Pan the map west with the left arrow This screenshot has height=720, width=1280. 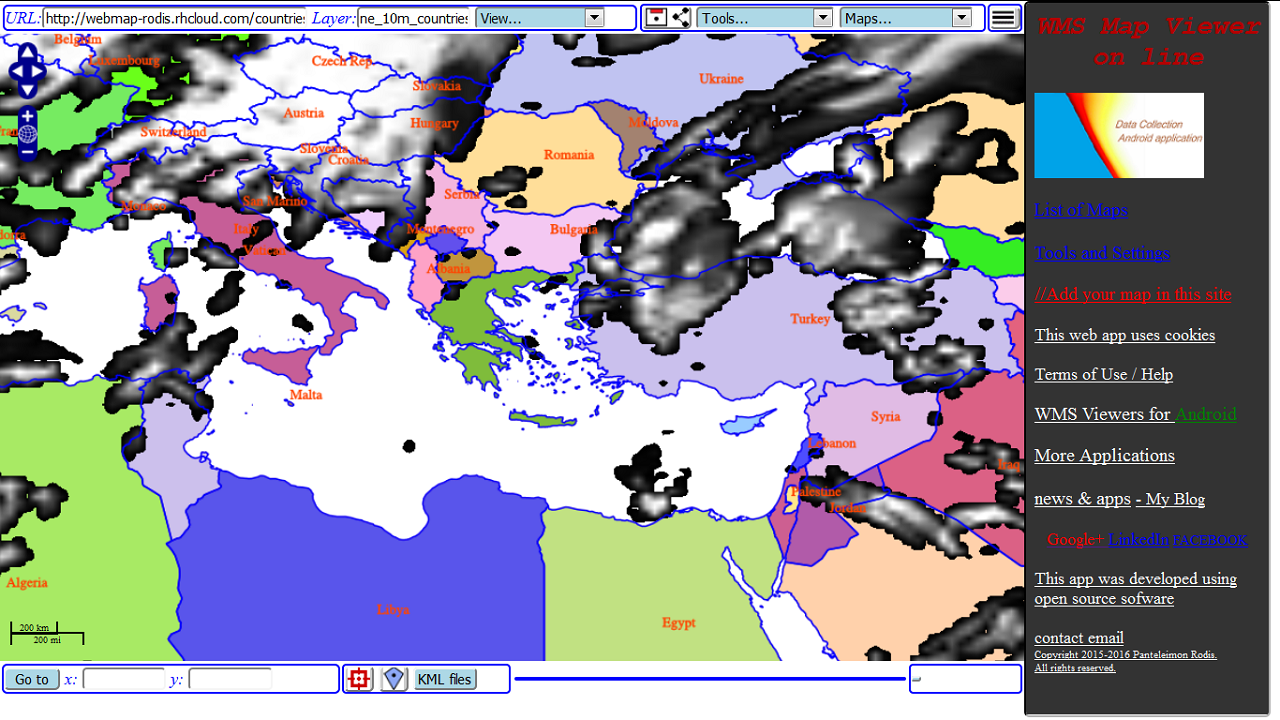point(18,71)
